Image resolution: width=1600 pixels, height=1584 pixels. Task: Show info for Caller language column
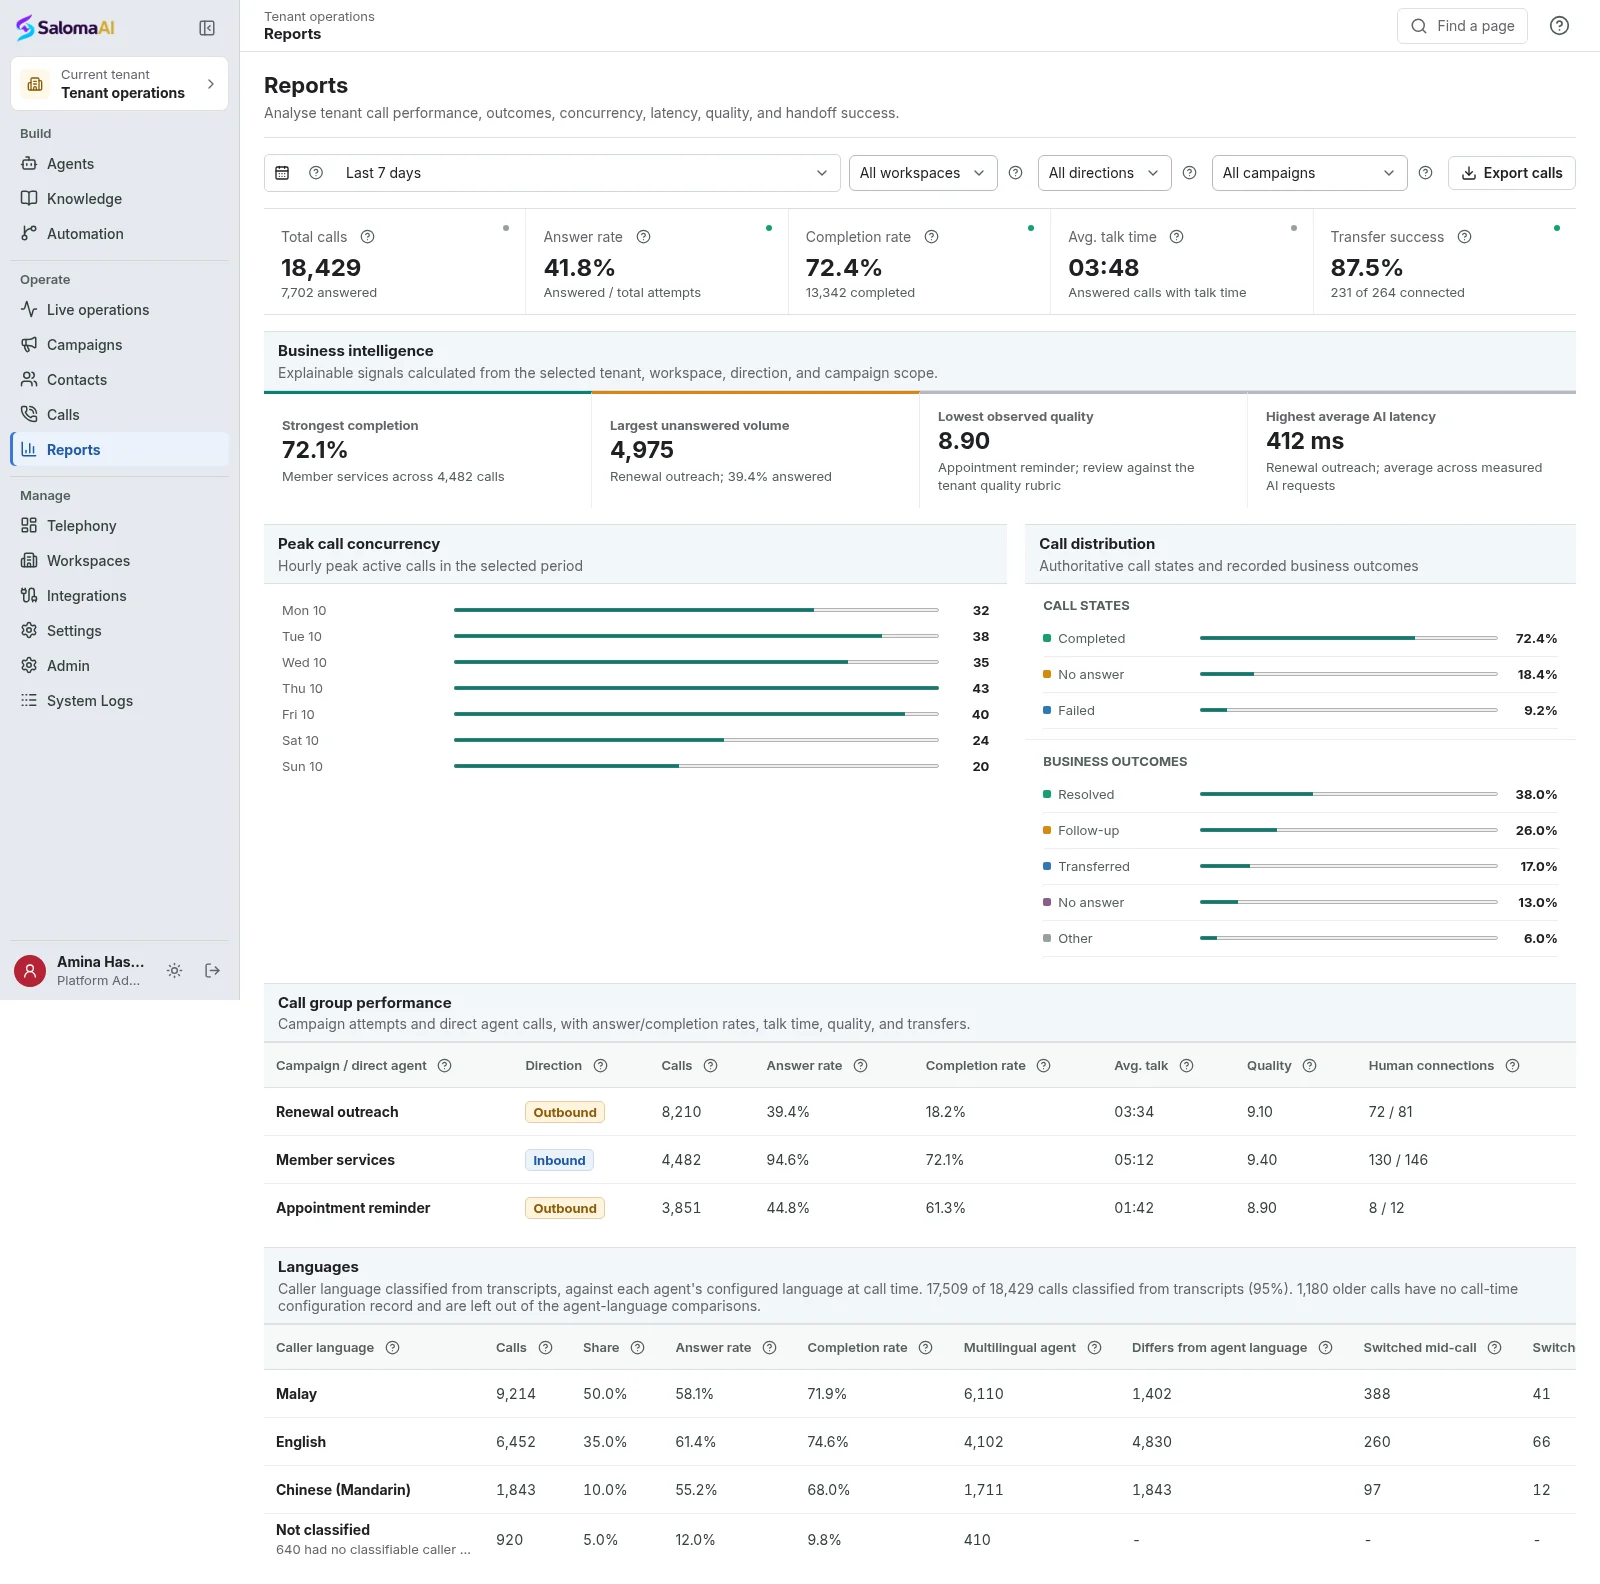392,1348
